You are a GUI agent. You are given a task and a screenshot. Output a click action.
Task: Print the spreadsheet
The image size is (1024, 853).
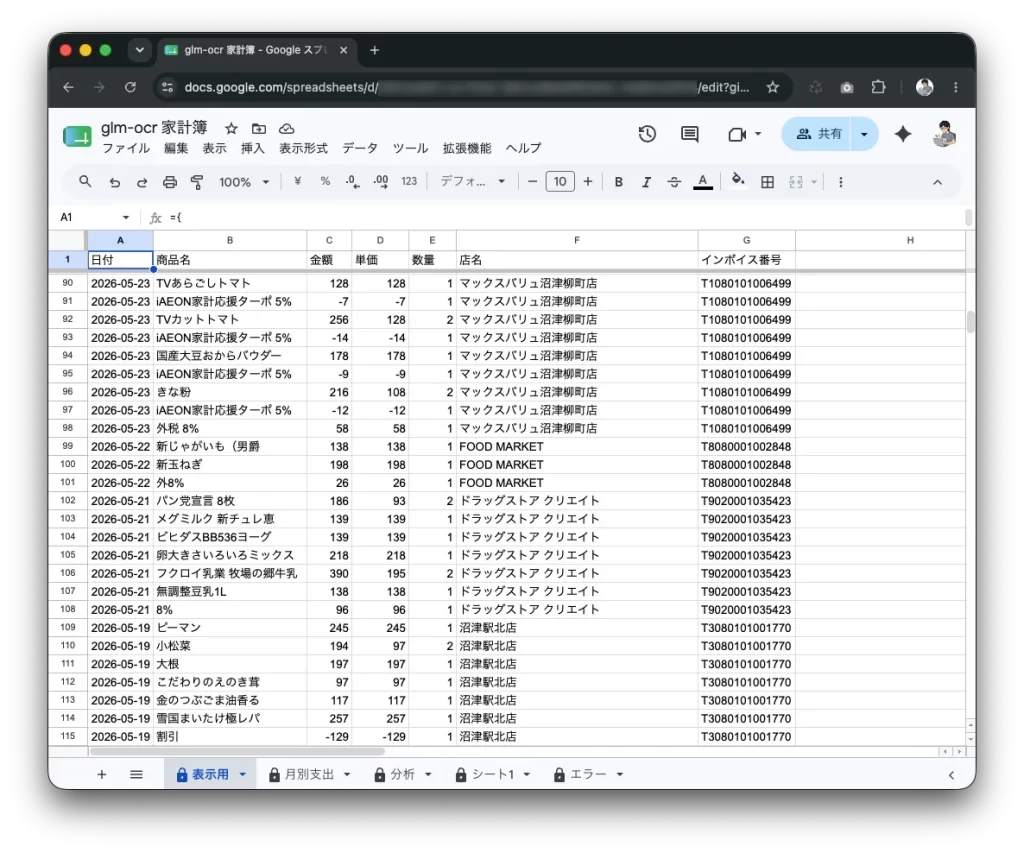(170, 182)
